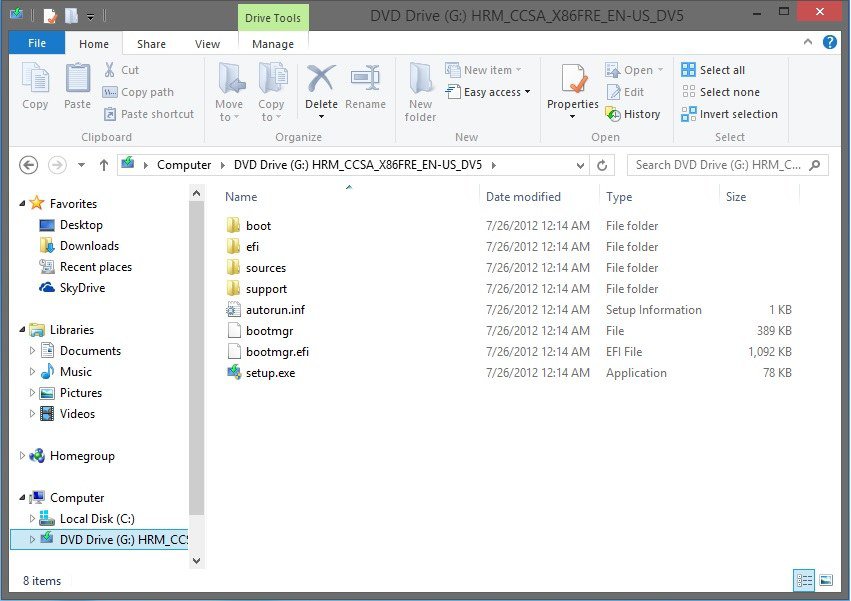
Task: Refresh the current folder view
Action: tap(602, 165)
